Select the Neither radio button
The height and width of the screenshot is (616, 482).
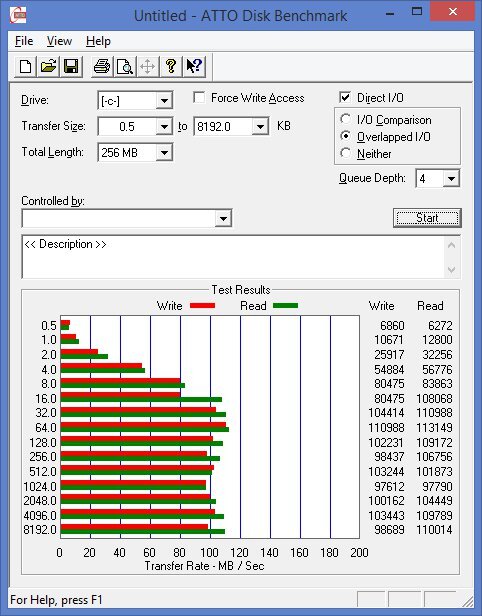tap(345, 153)
